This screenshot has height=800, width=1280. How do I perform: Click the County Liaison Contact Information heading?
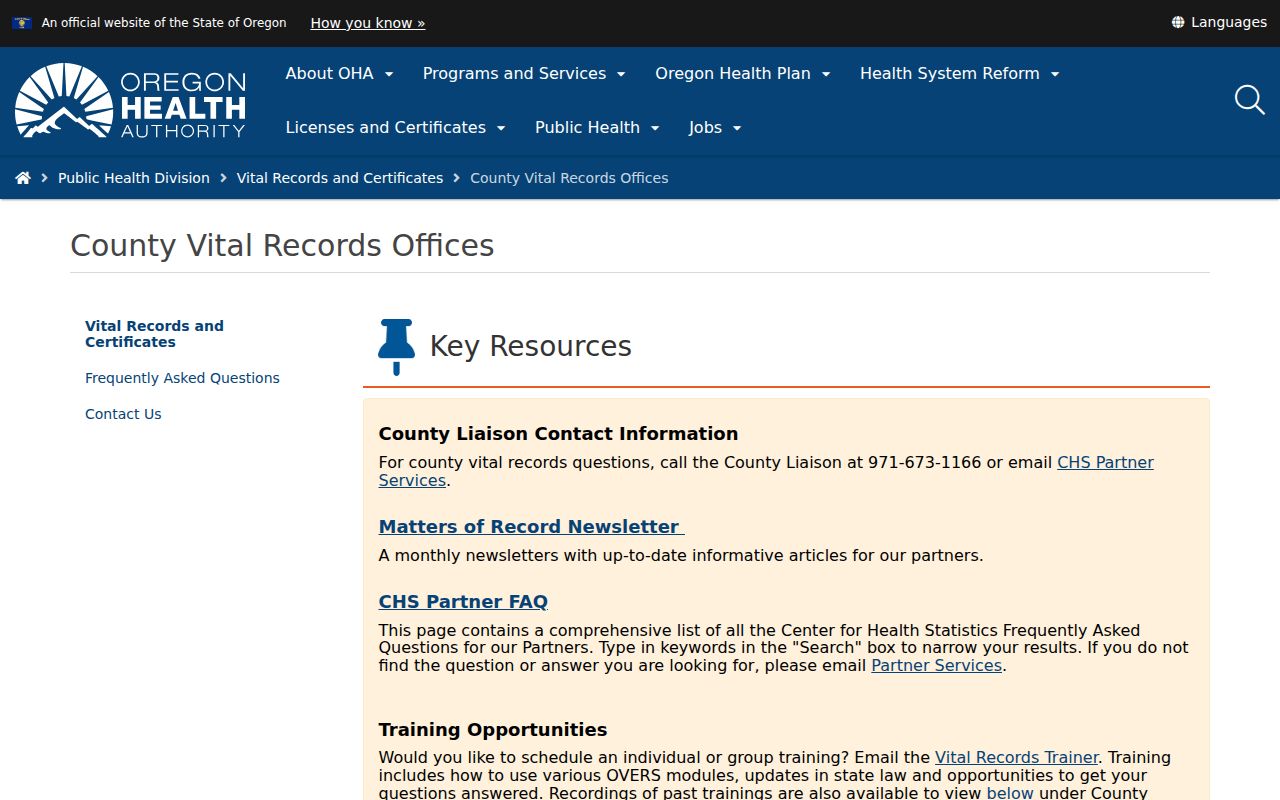point(558,434)
